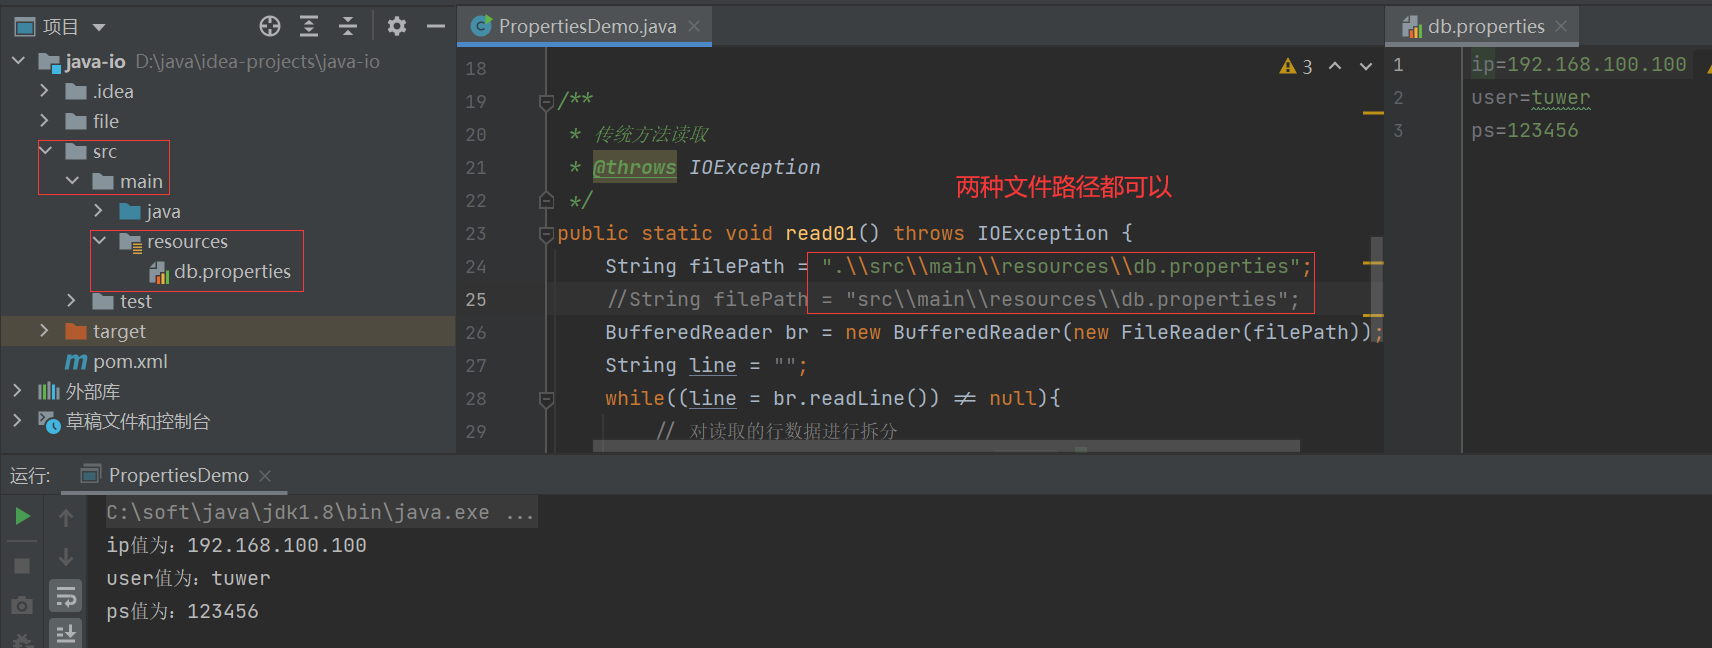The width and height of the screenshot is (1712, 648).
Task: Open the Project panel gear settings
Action: click(397, 26)
